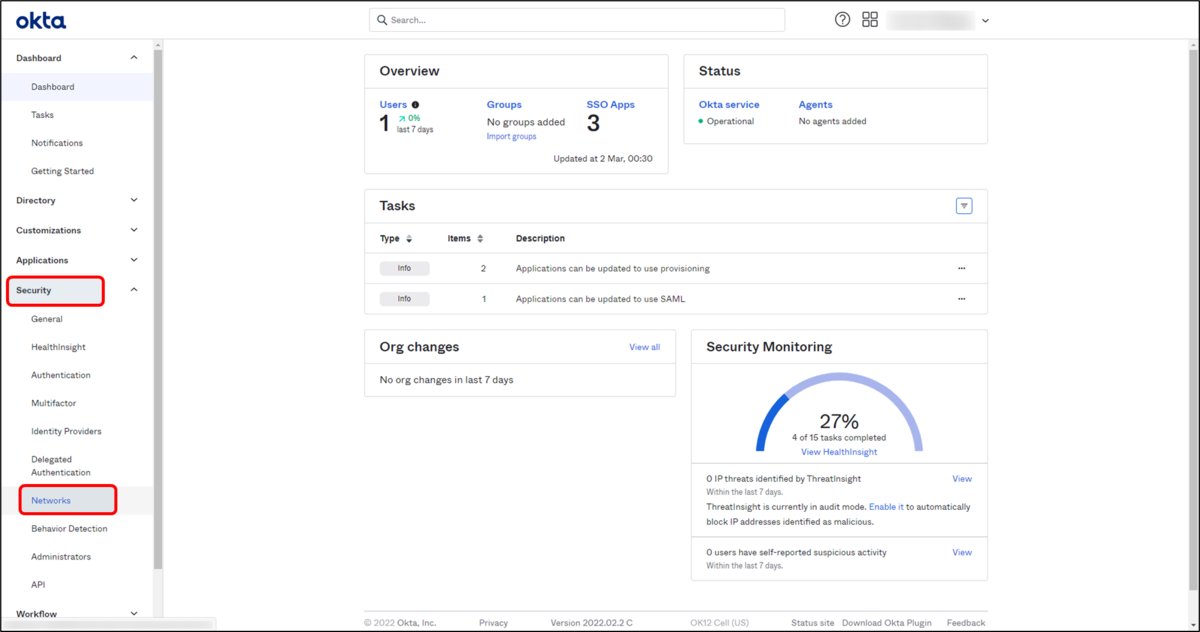Open the Tasks filter icon
This screenshot has width=1200, height=632.
point(964,206)
